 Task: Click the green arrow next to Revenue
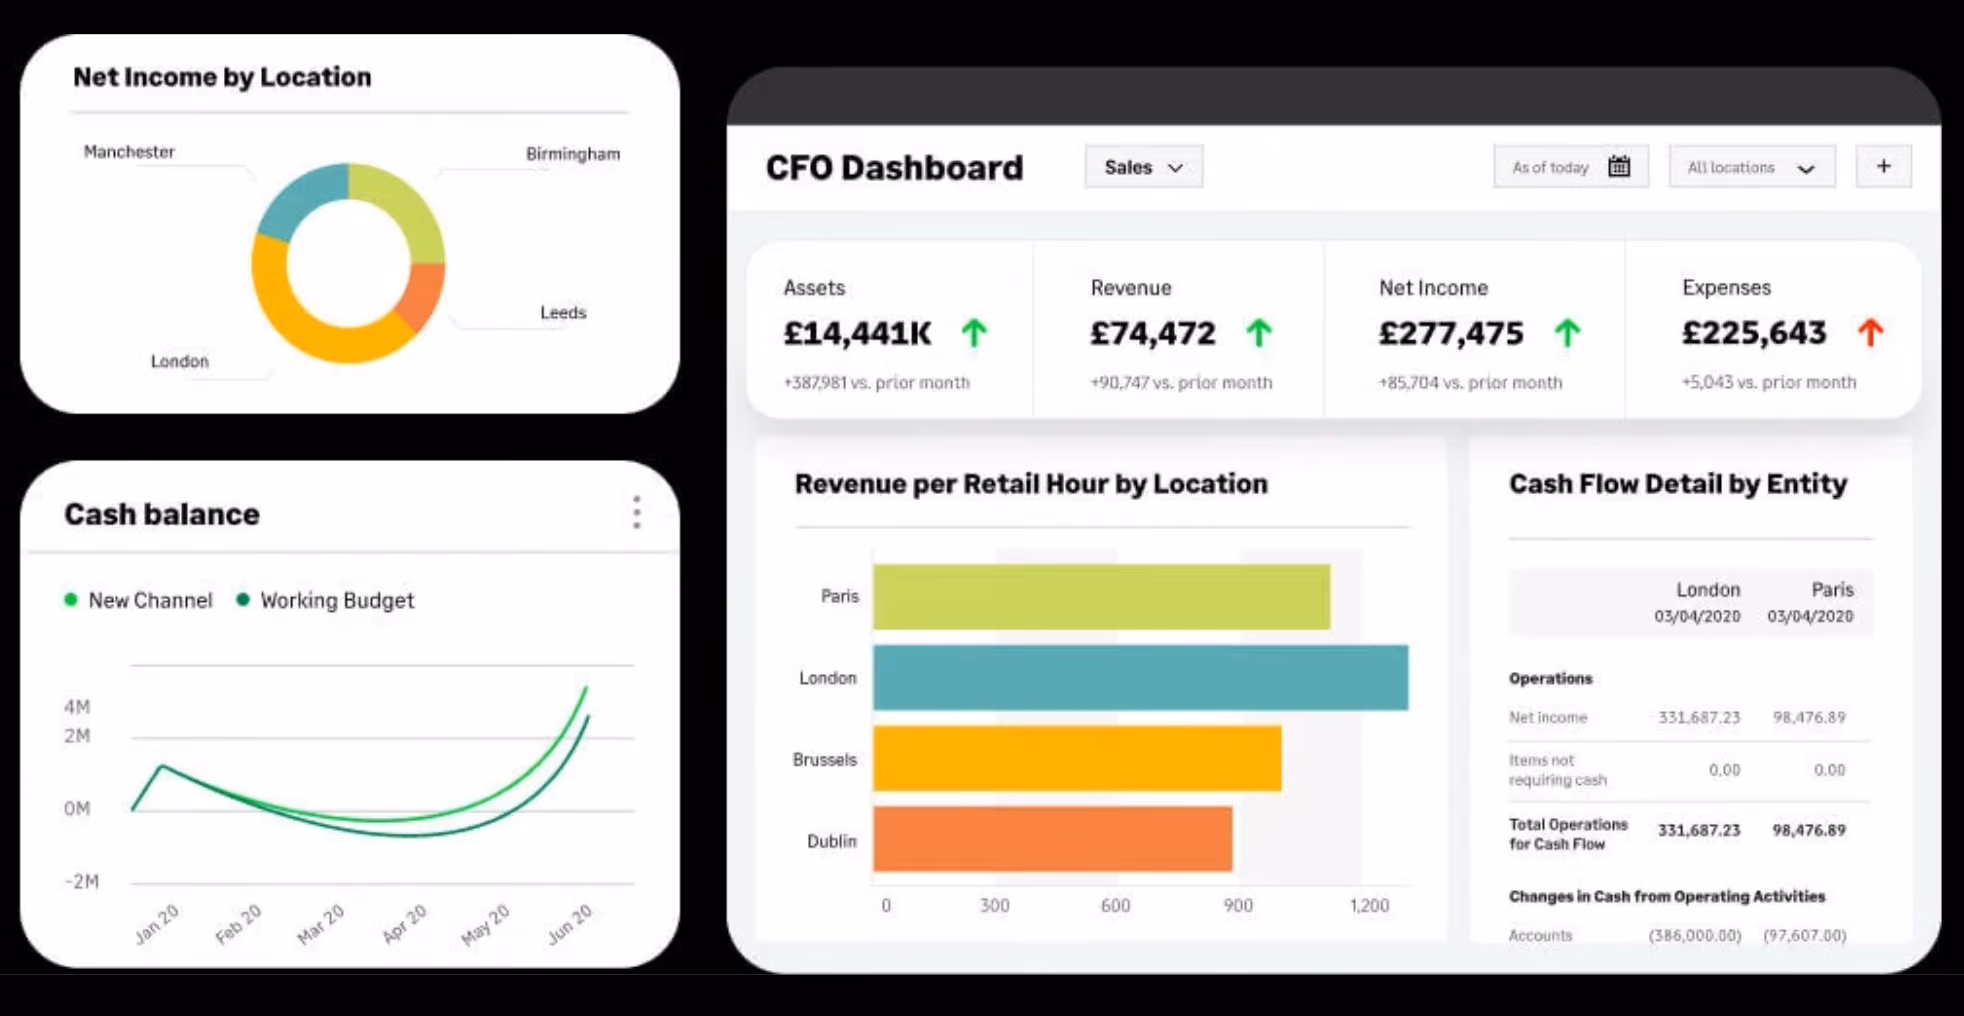(x=1259, y=332)
